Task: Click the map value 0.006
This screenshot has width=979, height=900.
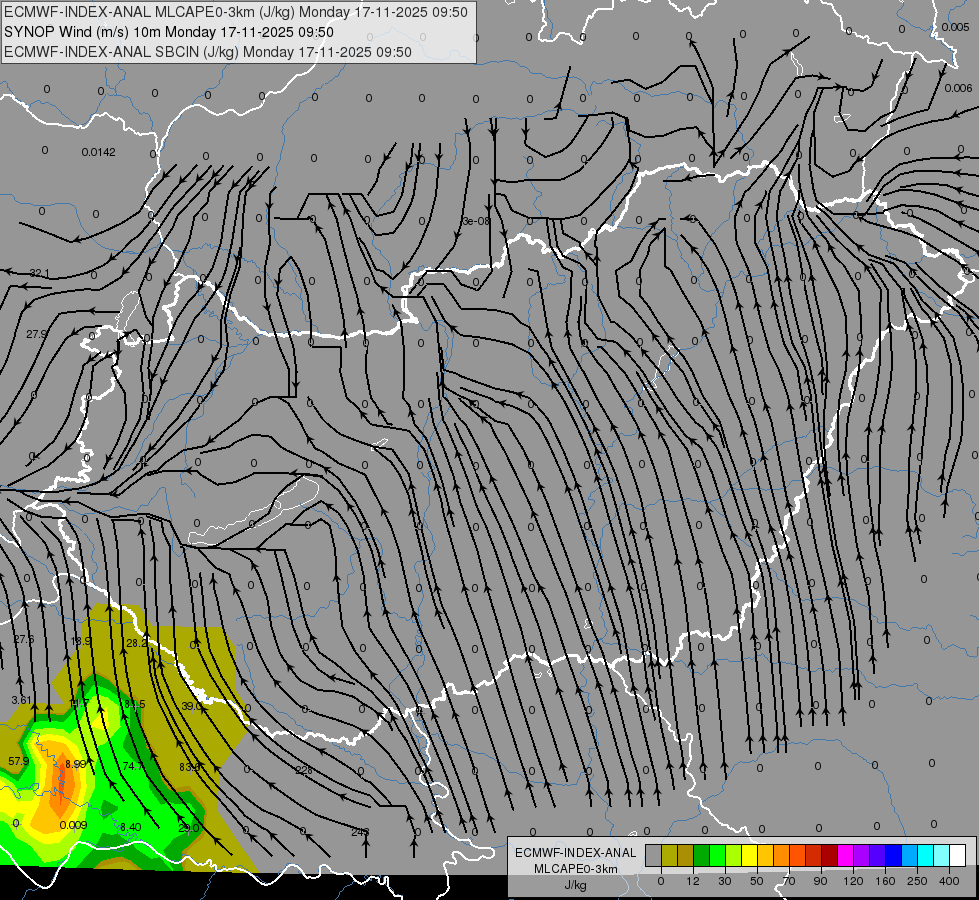Action: [x=958, y=88]
